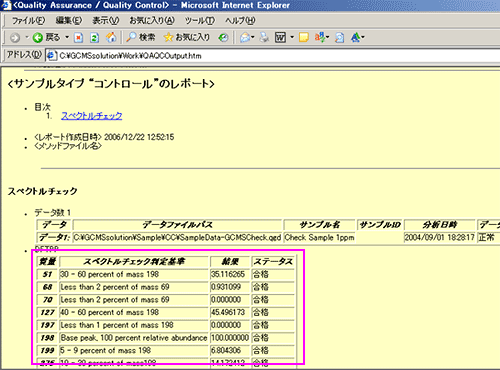Image resolution: width=500 pixels, height=370 pixels.
Task: Click the Less than 1 percent of mass 198 cell
Action: coord(134,325)
